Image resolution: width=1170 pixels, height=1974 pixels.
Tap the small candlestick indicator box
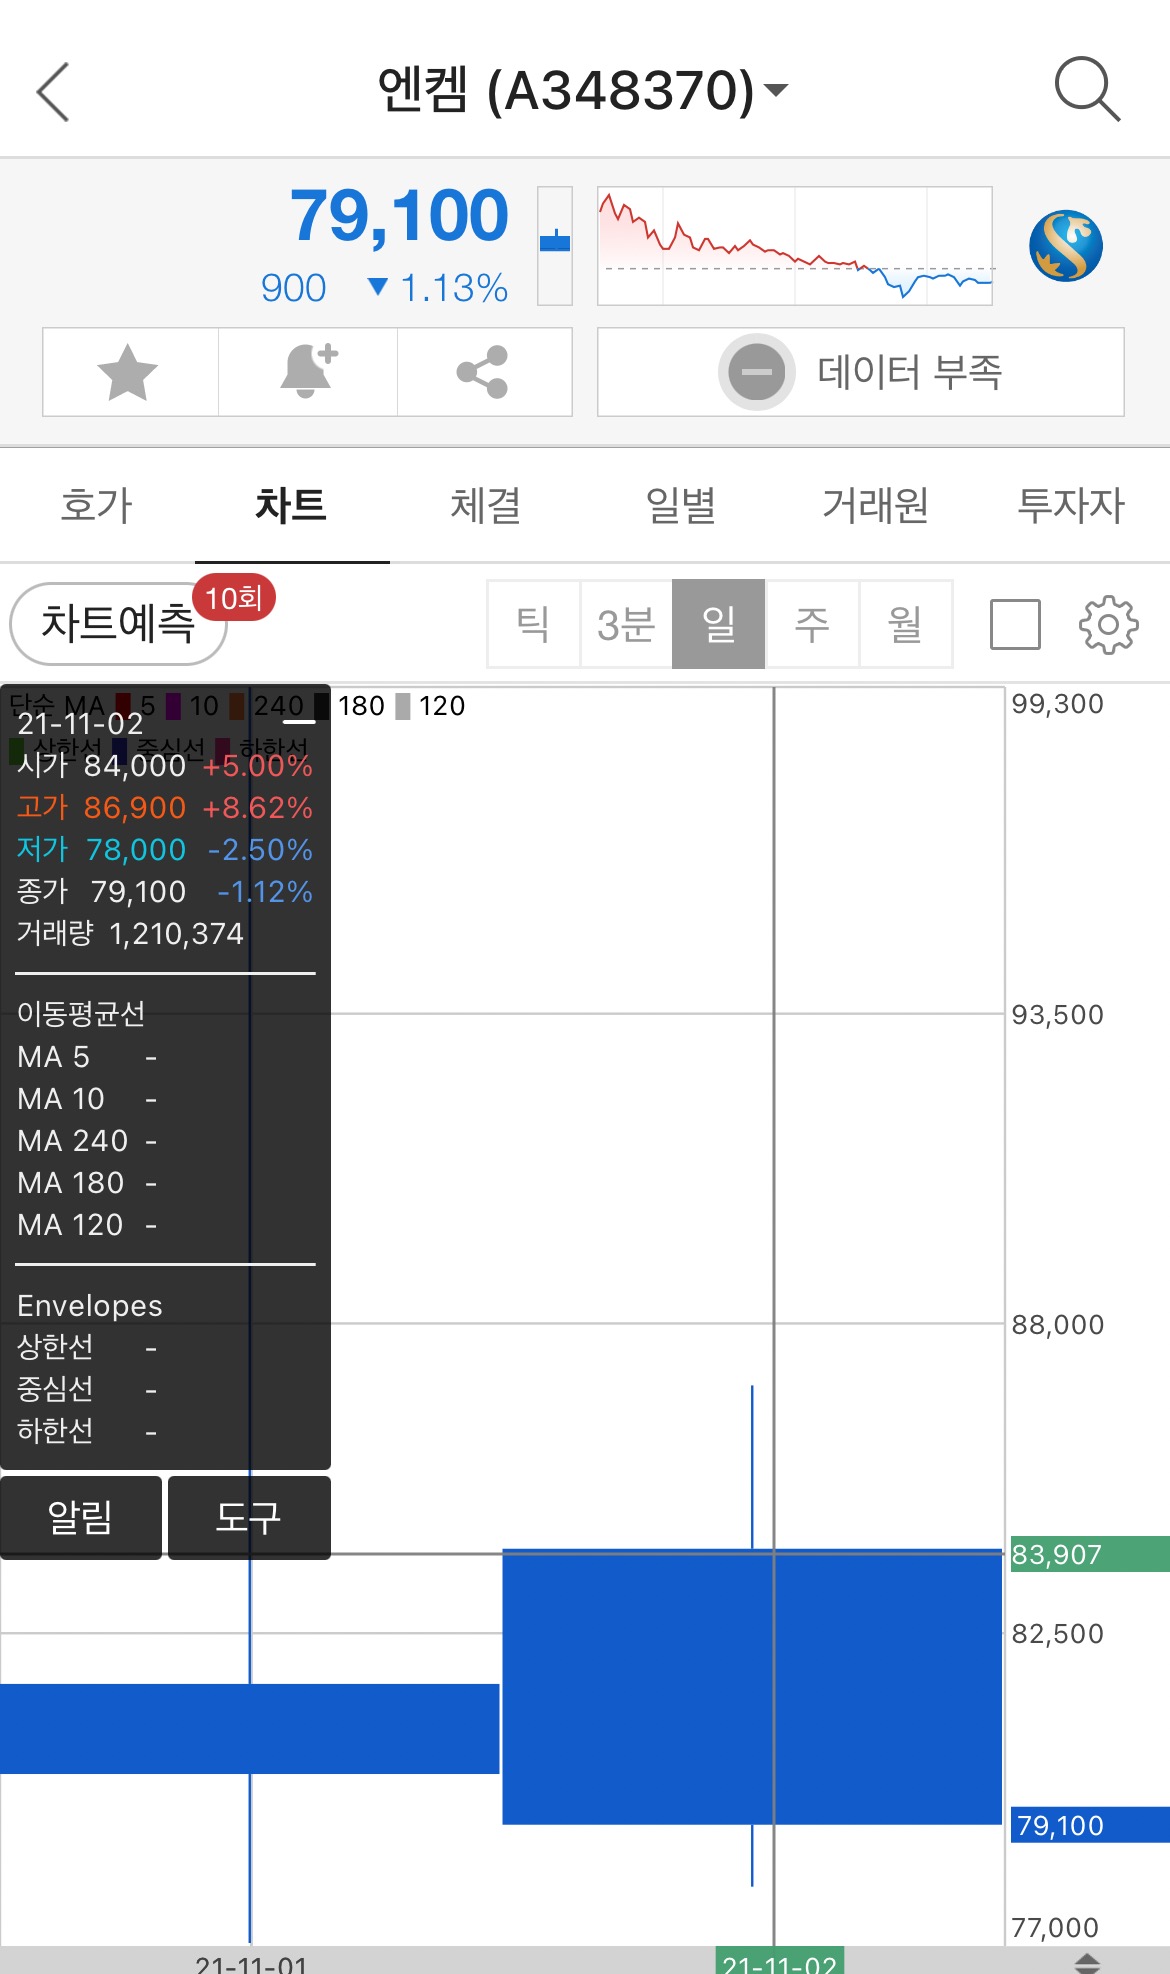pos(555,246)
